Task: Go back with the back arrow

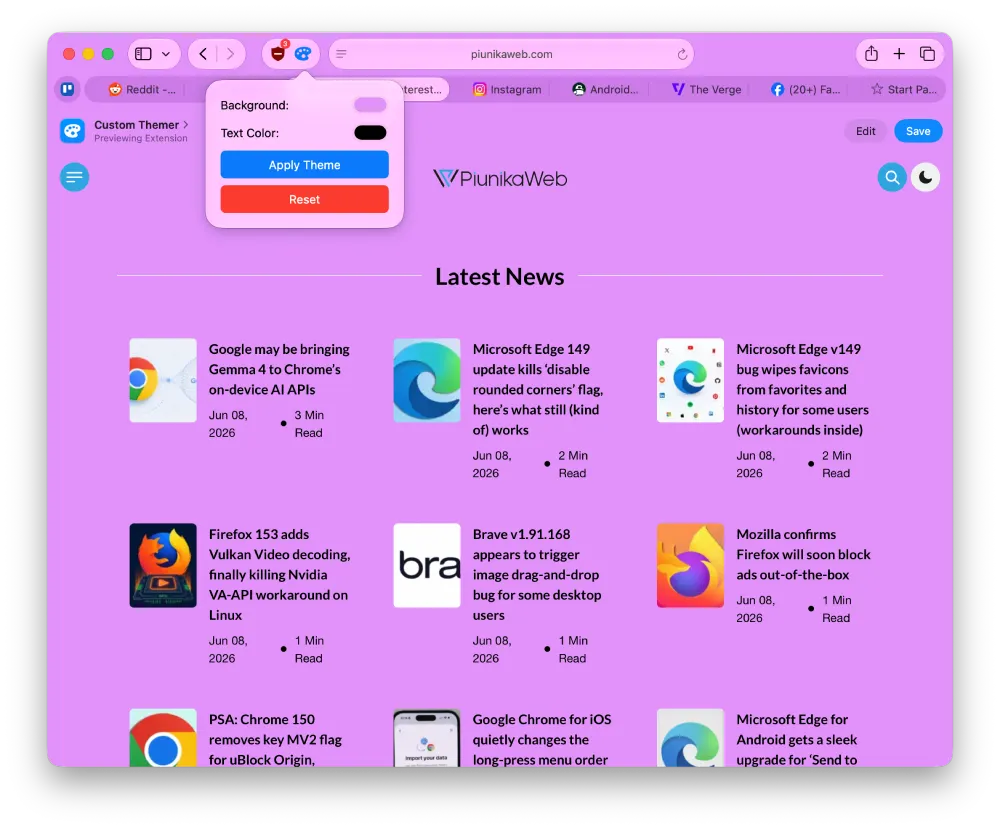Action: (x=203, y=54)
